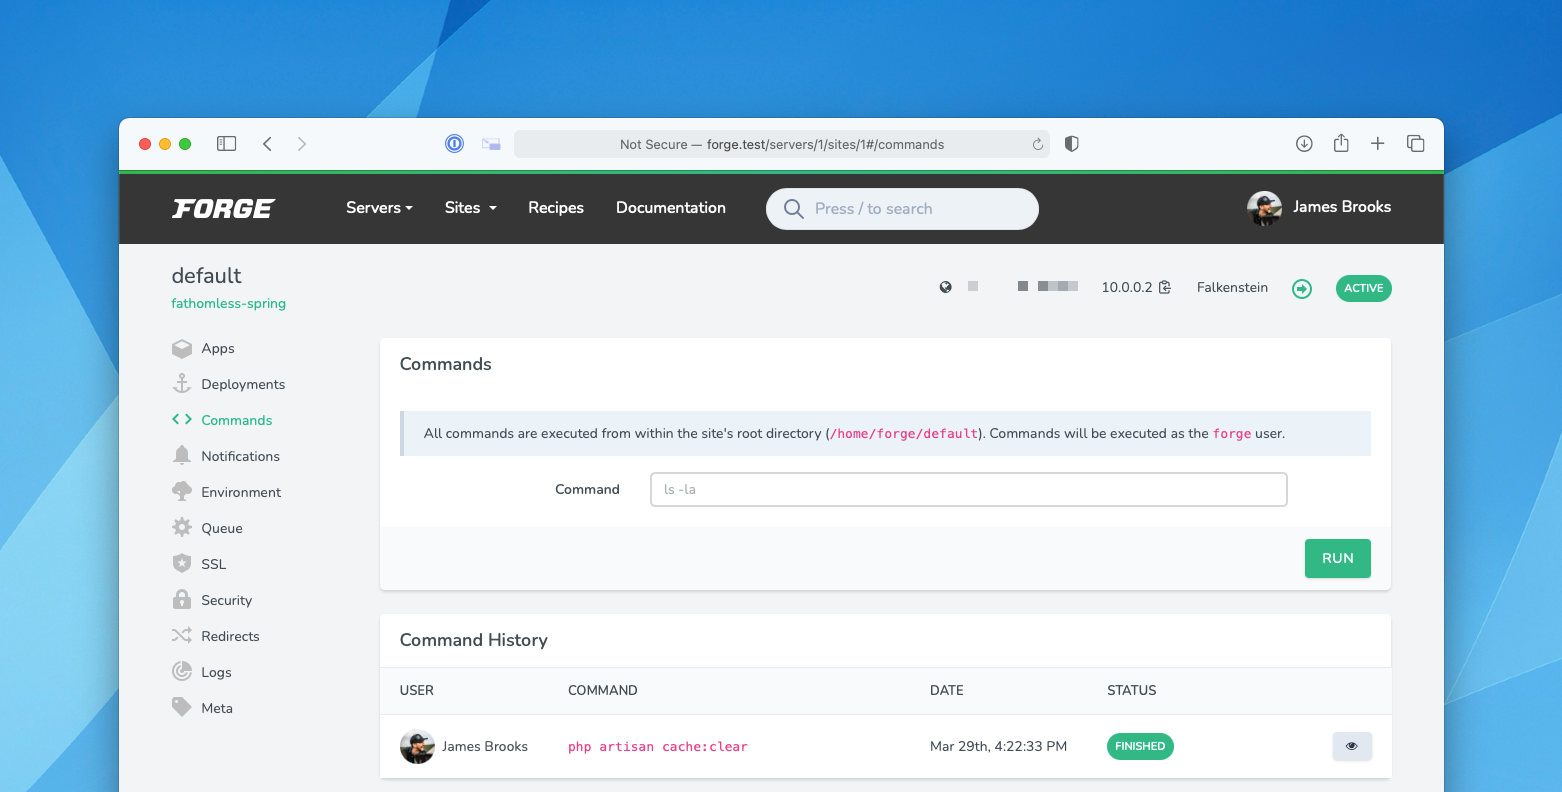Viewport: 1562px width, 792px height.
Task: Expand the Sites dropdown
Action: pos(469,208)
